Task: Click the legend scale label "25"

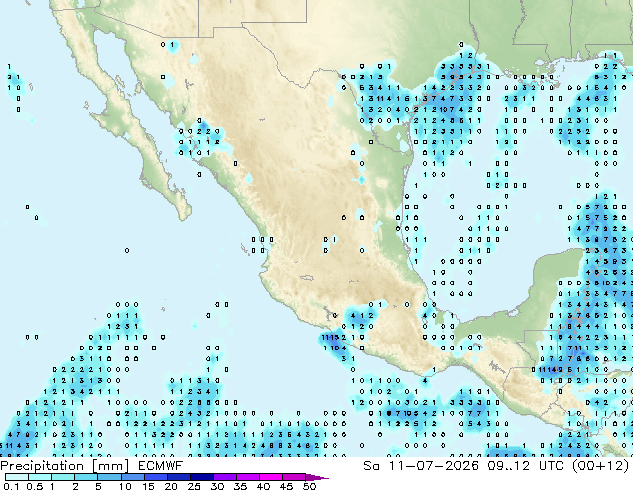Action: coord(194,486)
